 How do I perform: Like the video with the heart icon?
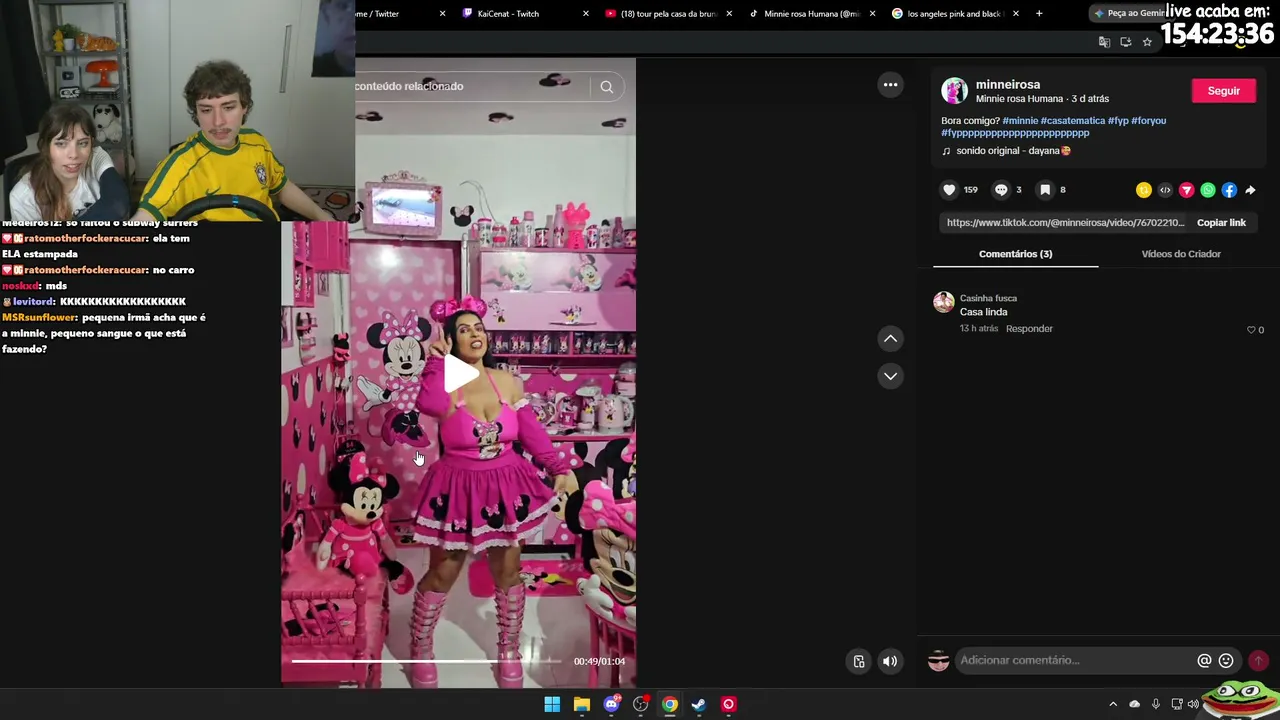[x=949, y=190]
